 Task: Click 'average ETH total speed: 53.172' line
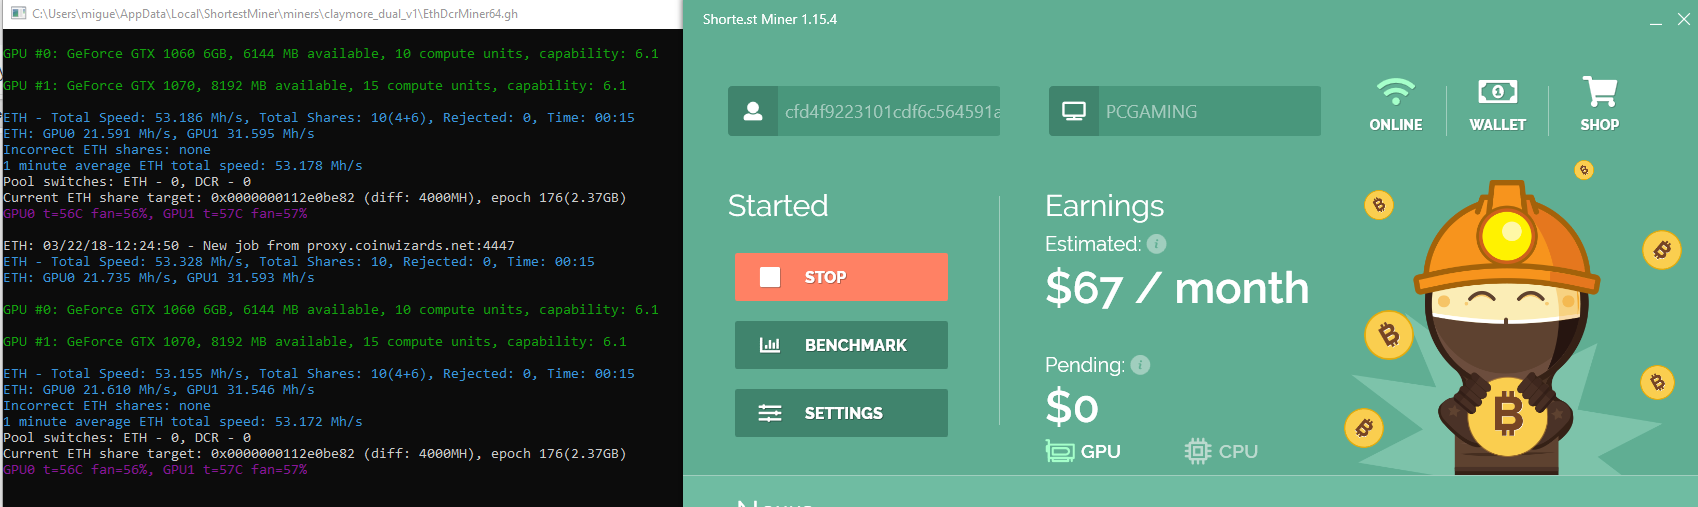click(183, 421)
